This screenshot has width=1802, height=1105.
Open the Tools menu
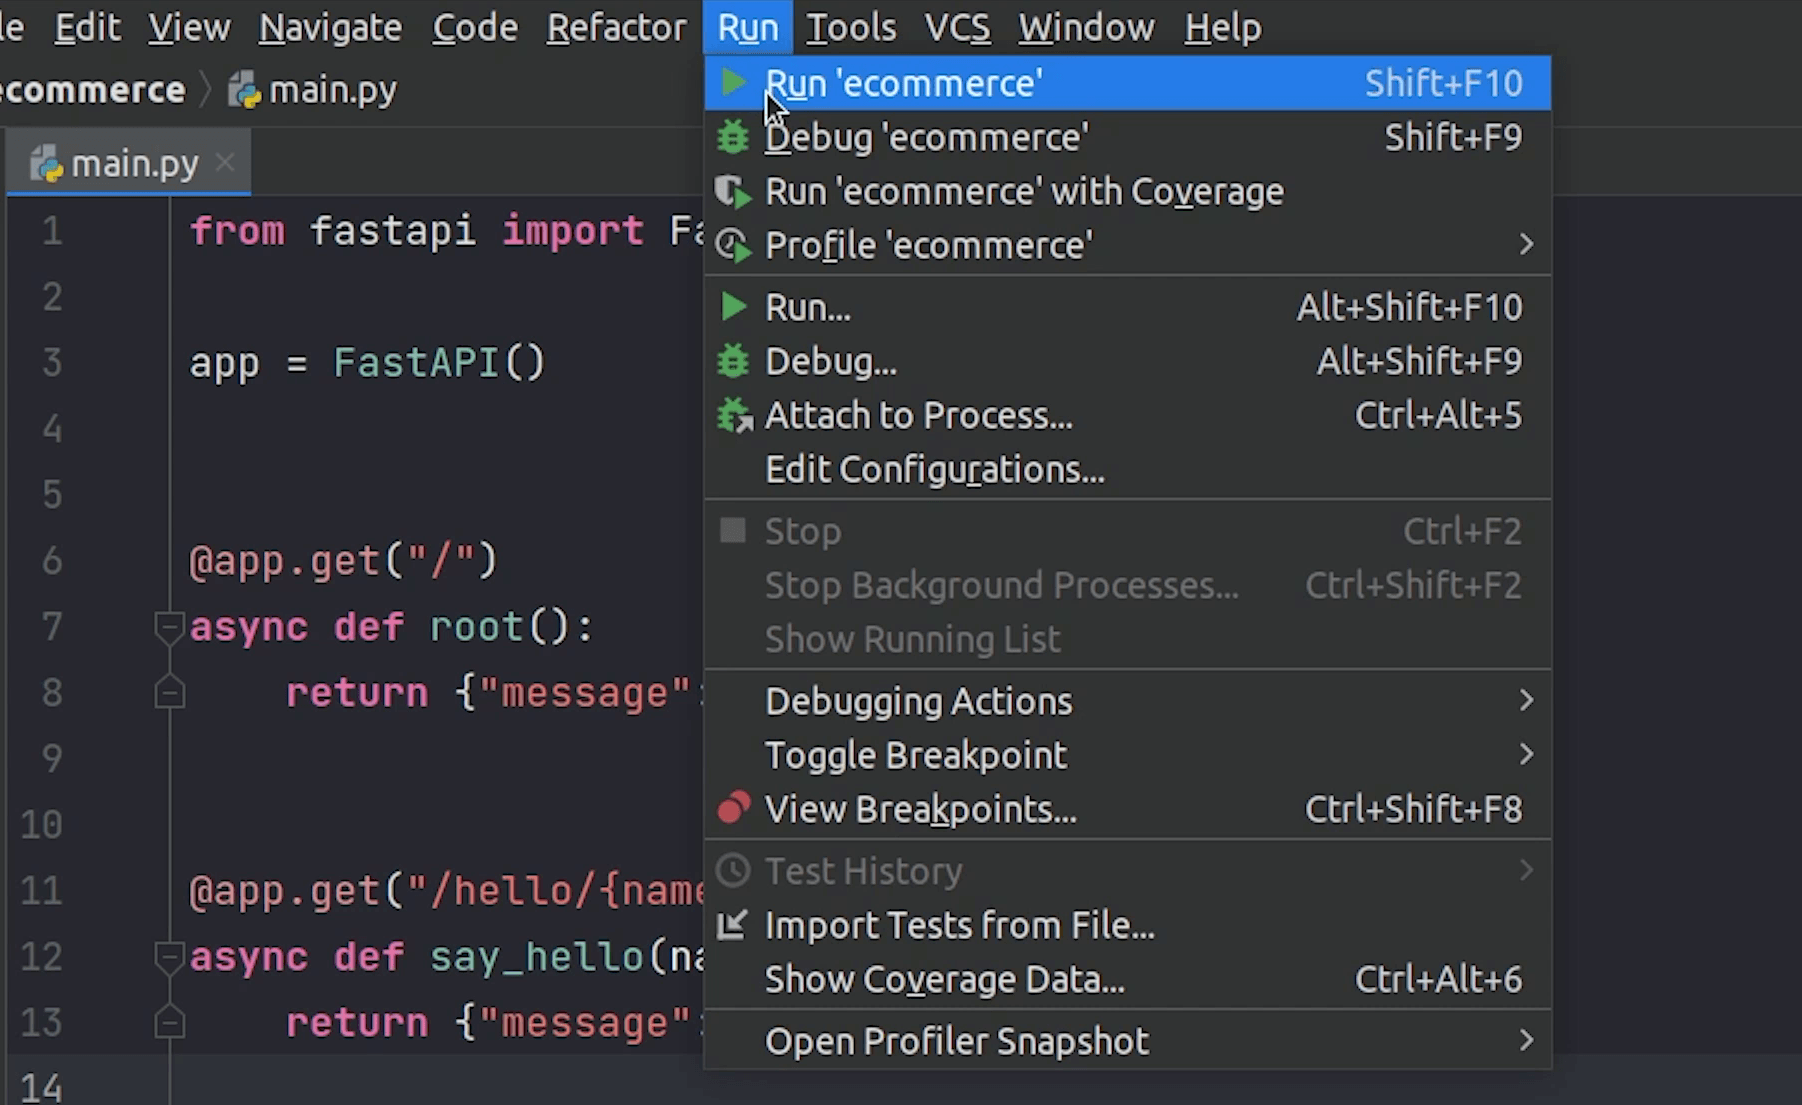pos(851,28)
